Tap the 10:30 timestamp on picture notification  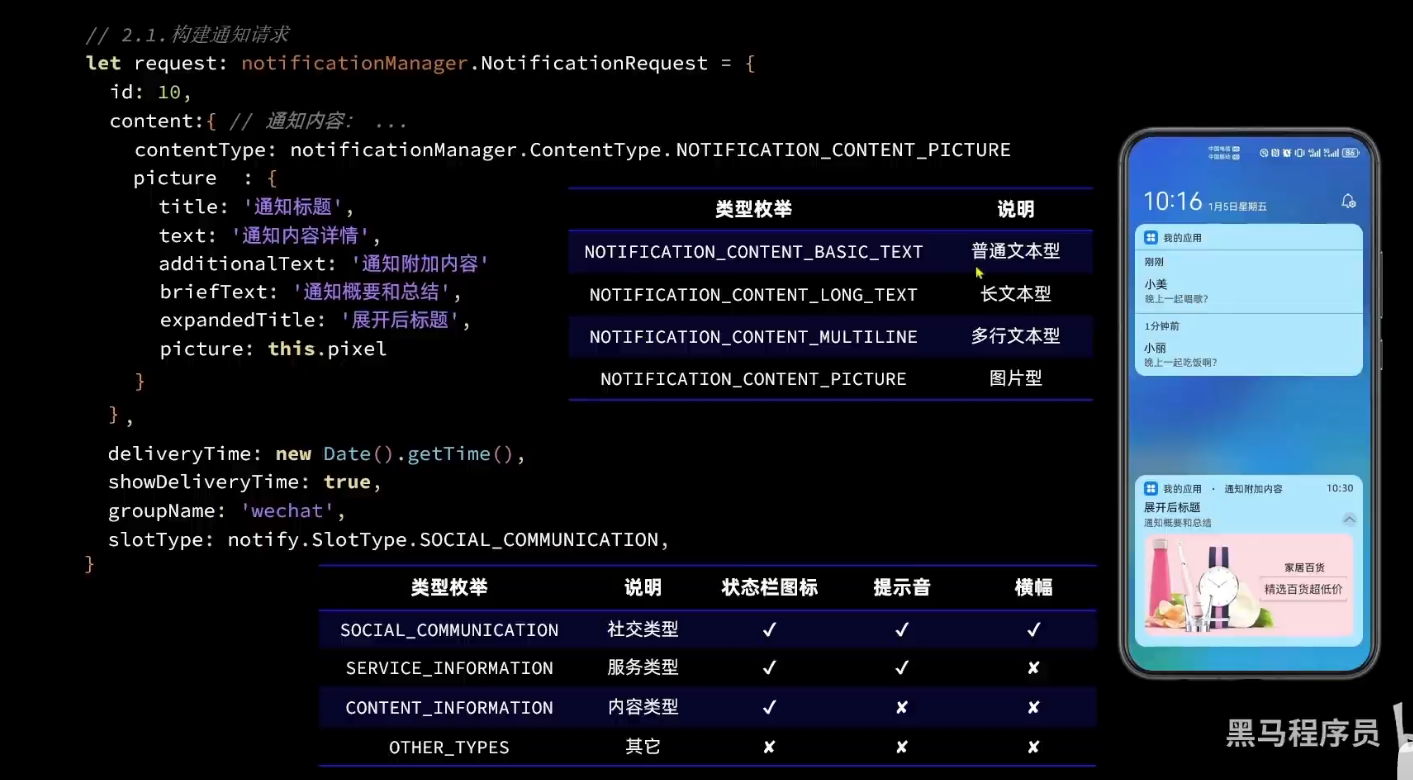point(1339,488)
